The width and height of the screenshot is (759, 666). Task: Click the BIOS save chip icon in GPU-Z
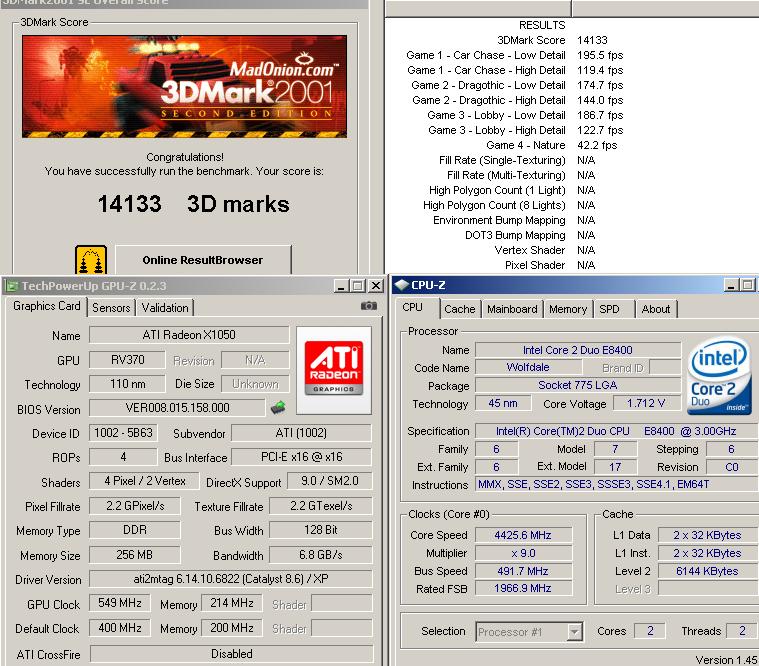(278, 408)
